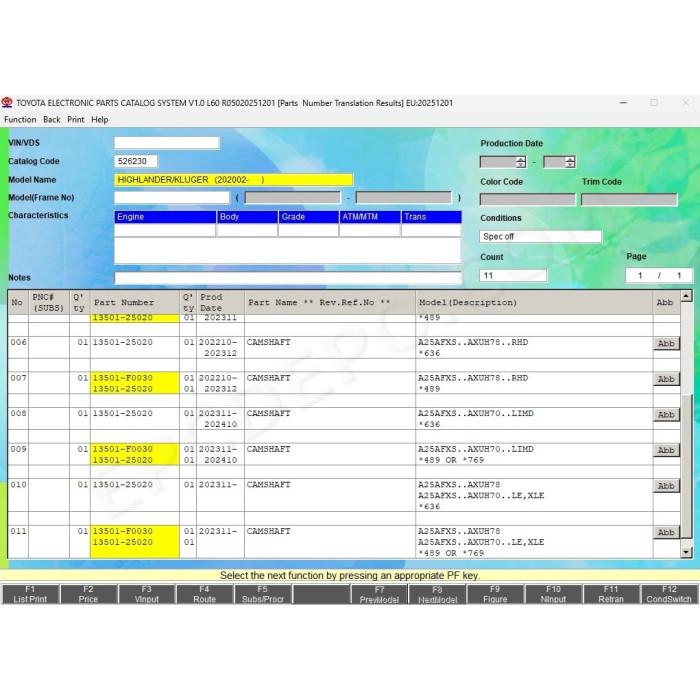
Task: Click the Abb button for row 011
Action: coord(666,532)
